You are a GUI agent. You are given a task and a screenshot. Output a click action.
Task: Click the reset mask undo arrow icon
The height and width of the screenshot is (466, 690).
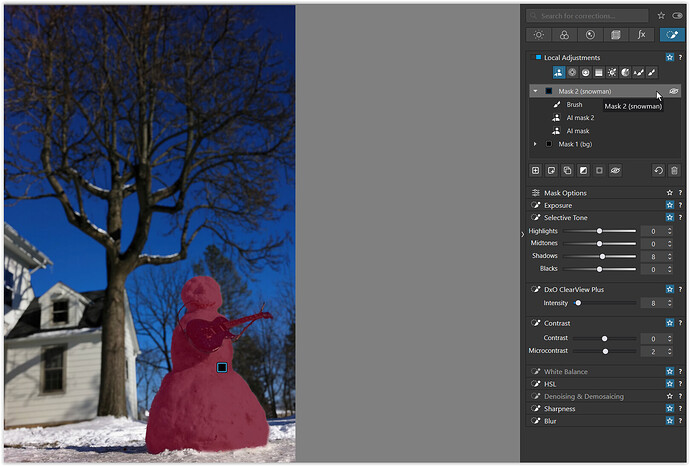pos(658,171)
